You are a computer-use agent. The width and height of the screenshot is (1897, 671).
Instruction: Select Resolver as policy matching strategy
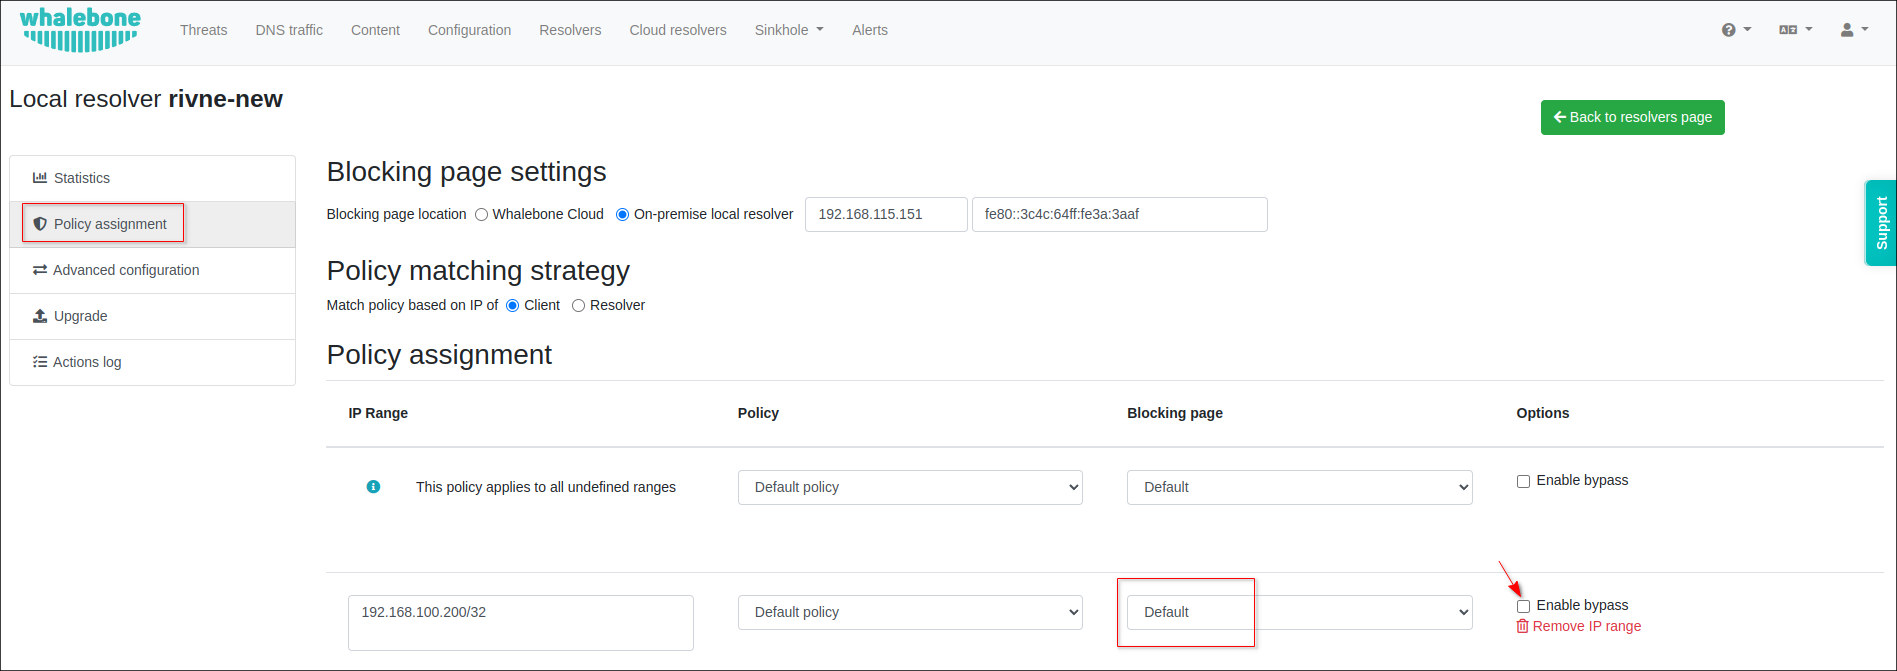click(578, 306)
